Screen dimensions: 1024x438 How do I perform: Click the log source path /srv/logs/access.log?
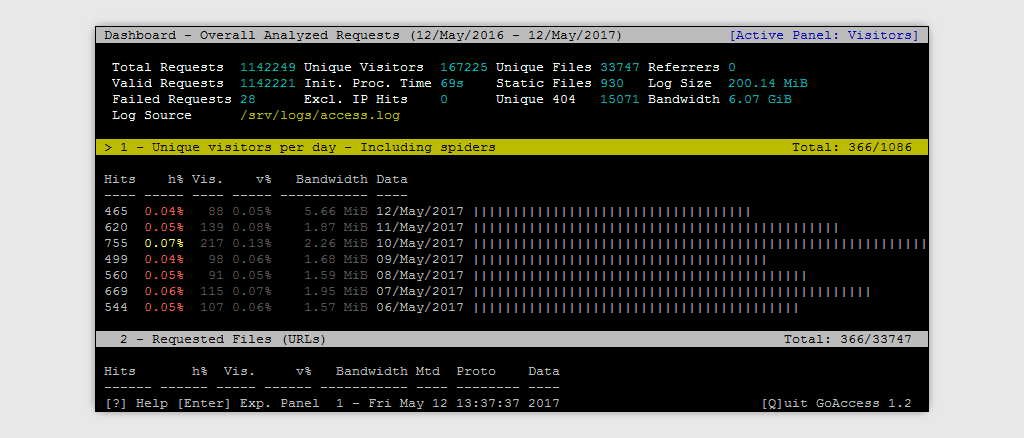point(319,116)
